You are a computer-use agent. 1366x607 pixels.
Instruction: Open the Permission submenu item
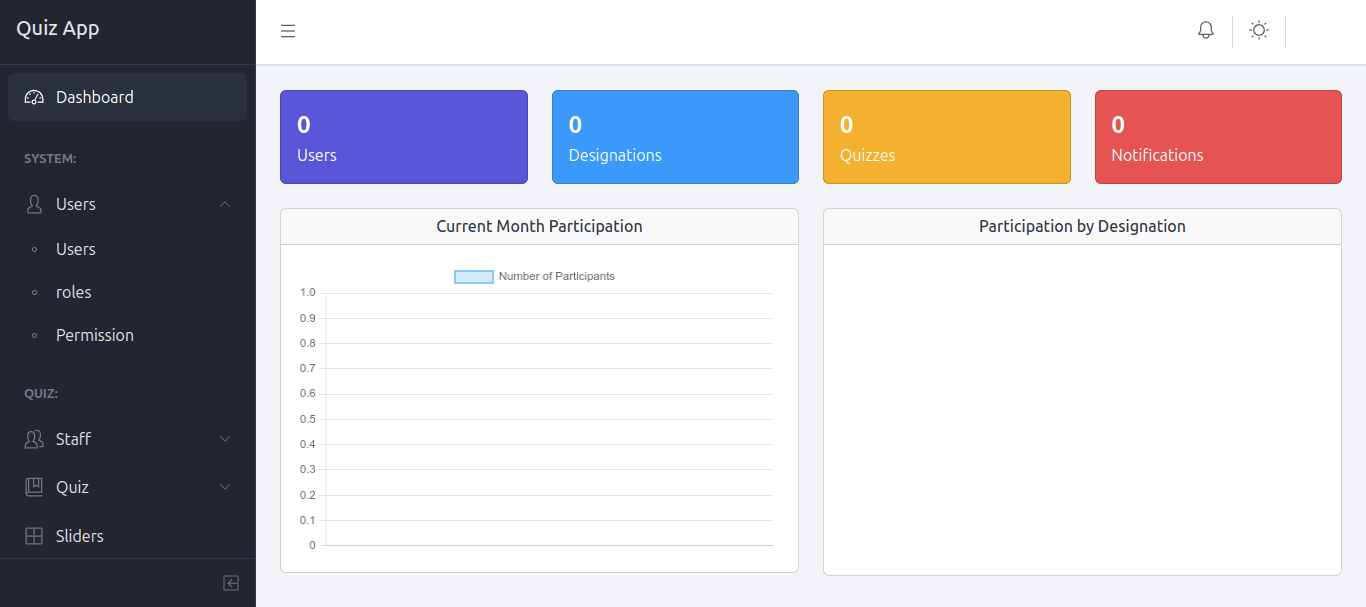click(x=94, y=335)
